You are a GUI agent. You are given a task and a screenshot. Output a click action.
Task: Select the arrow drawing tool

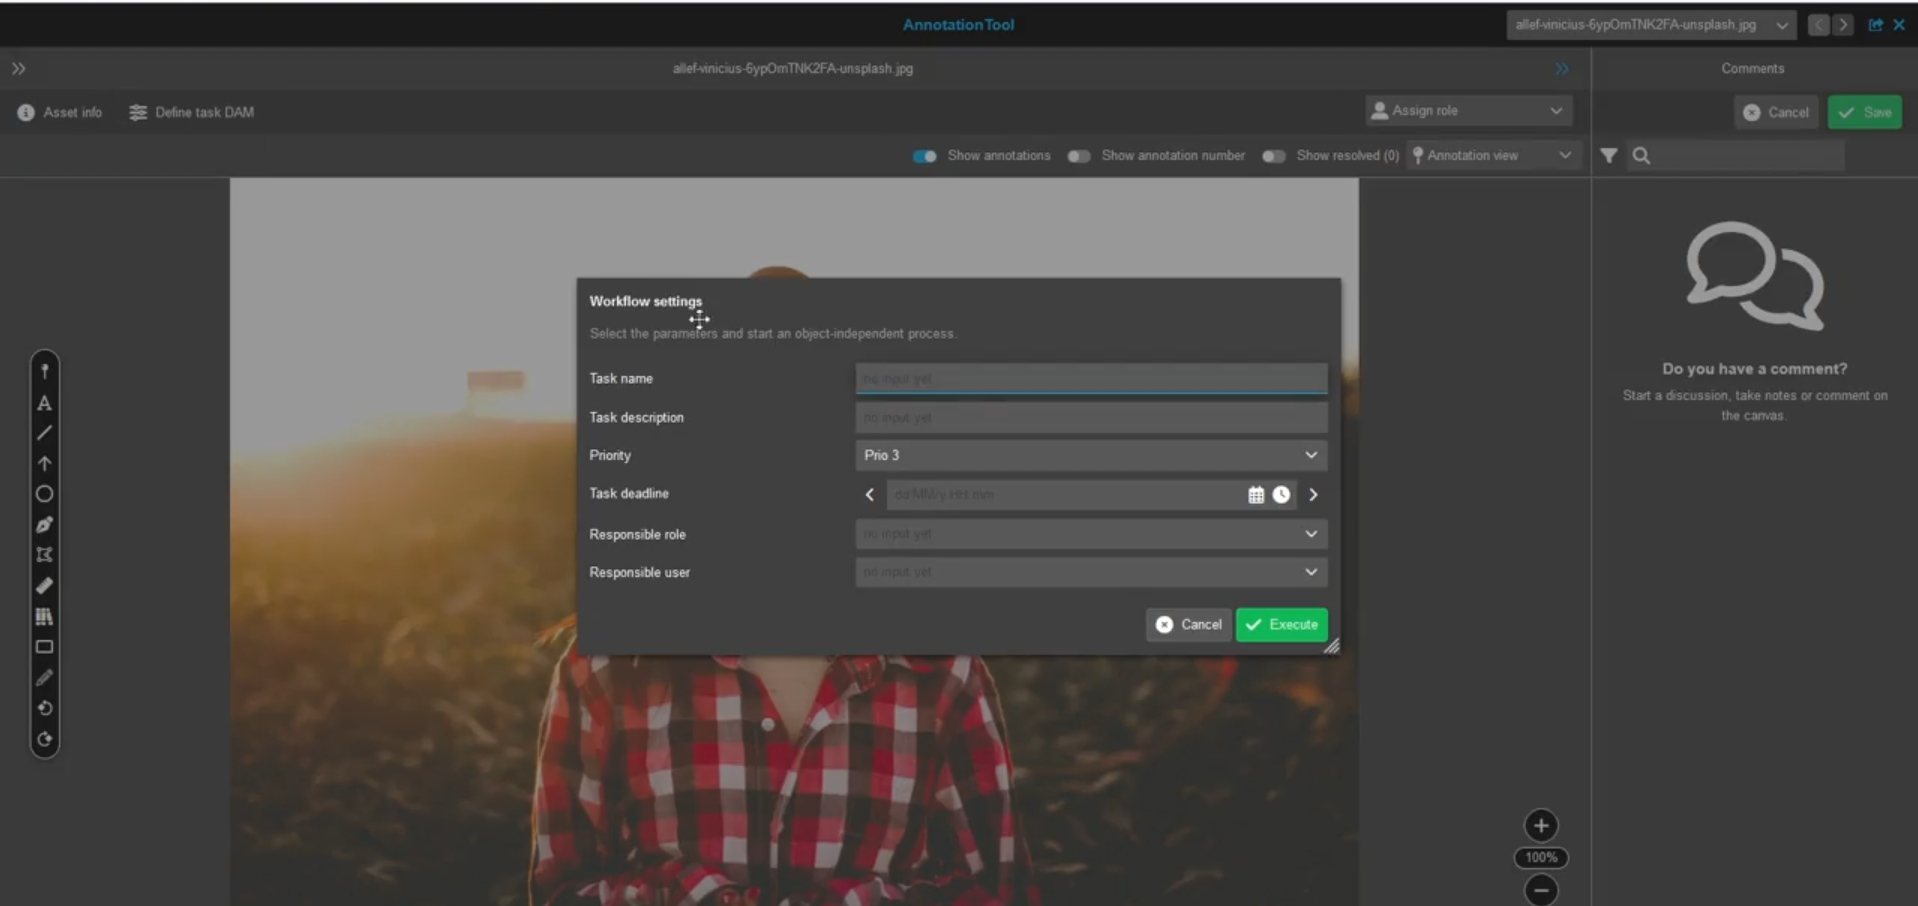click(x=44, y=464)
